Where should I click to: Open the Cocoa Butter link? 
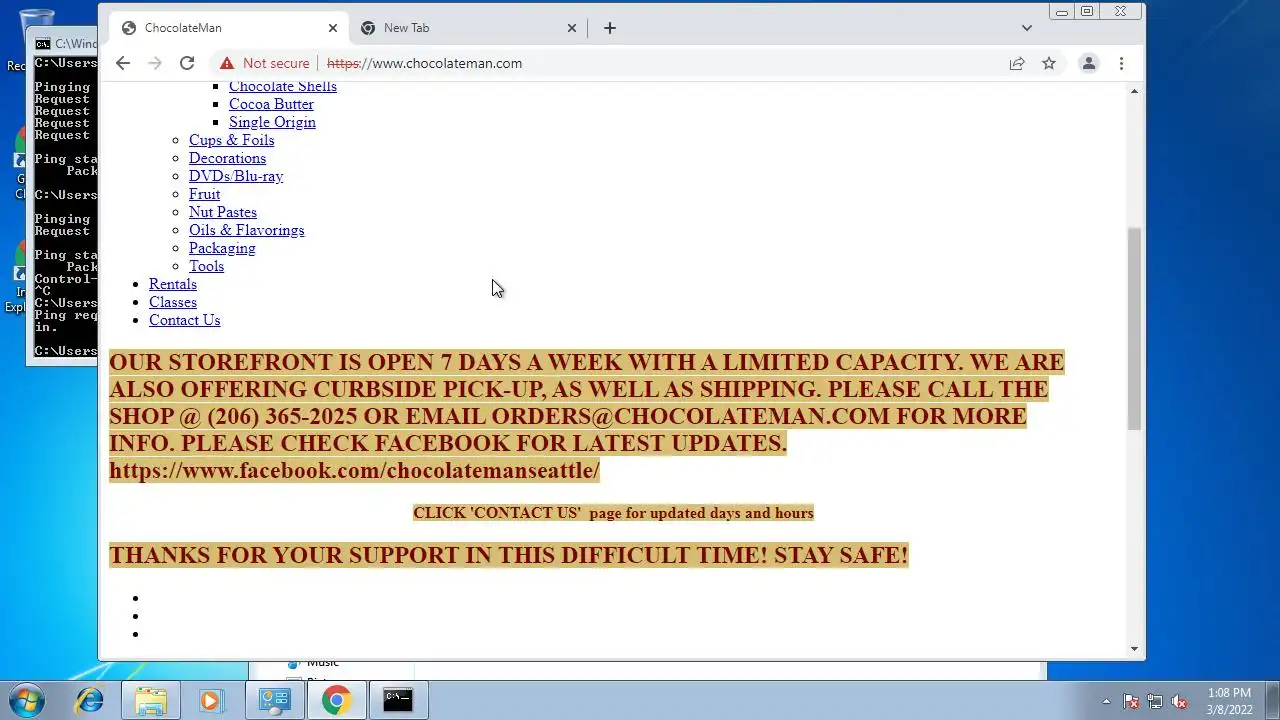point(271,104)
